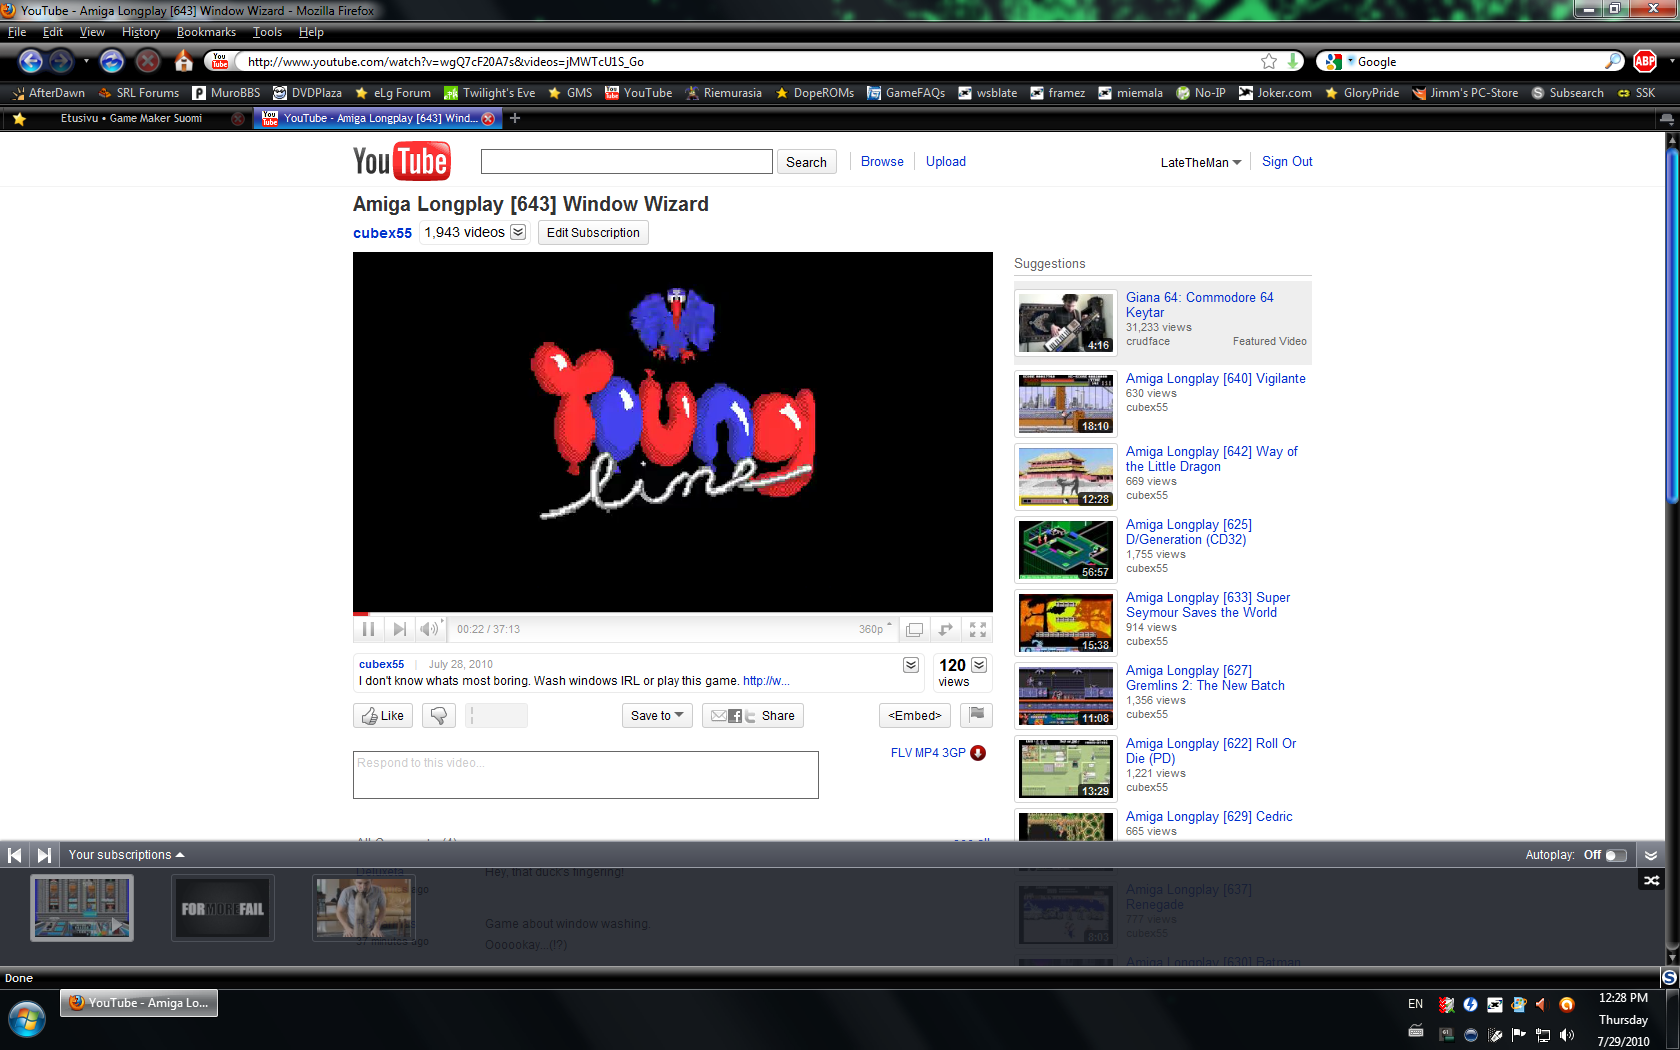This screenshot has height=1050, width=1680.
Task: Switch to Etusivu Game Maker Suomi tab
Action: click(x=131, y=118)
